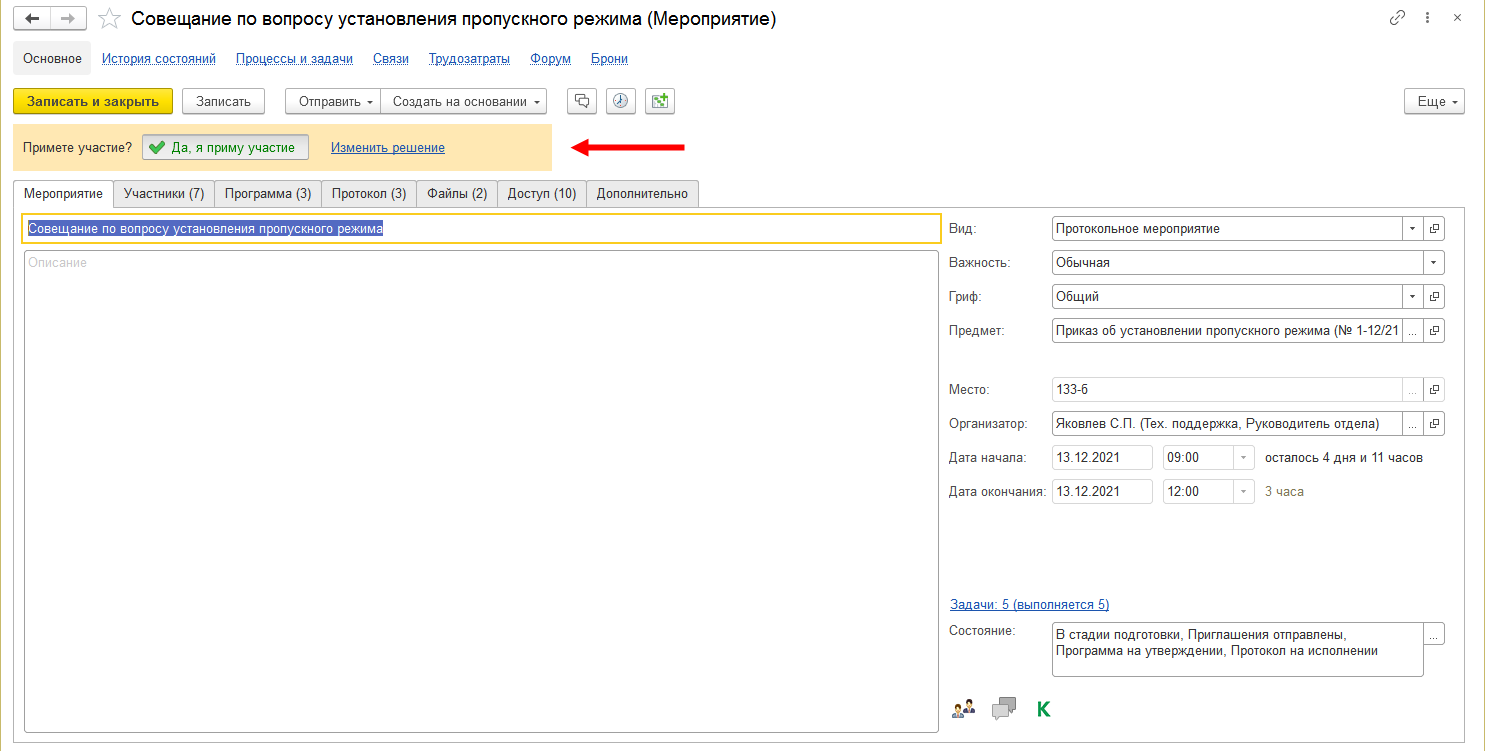Image resolution: width=1485 pixels, height=751 pixels.
Task: Expand the Гриф dropdown list
Action: pyautogui.click(x=1413, y=297)
